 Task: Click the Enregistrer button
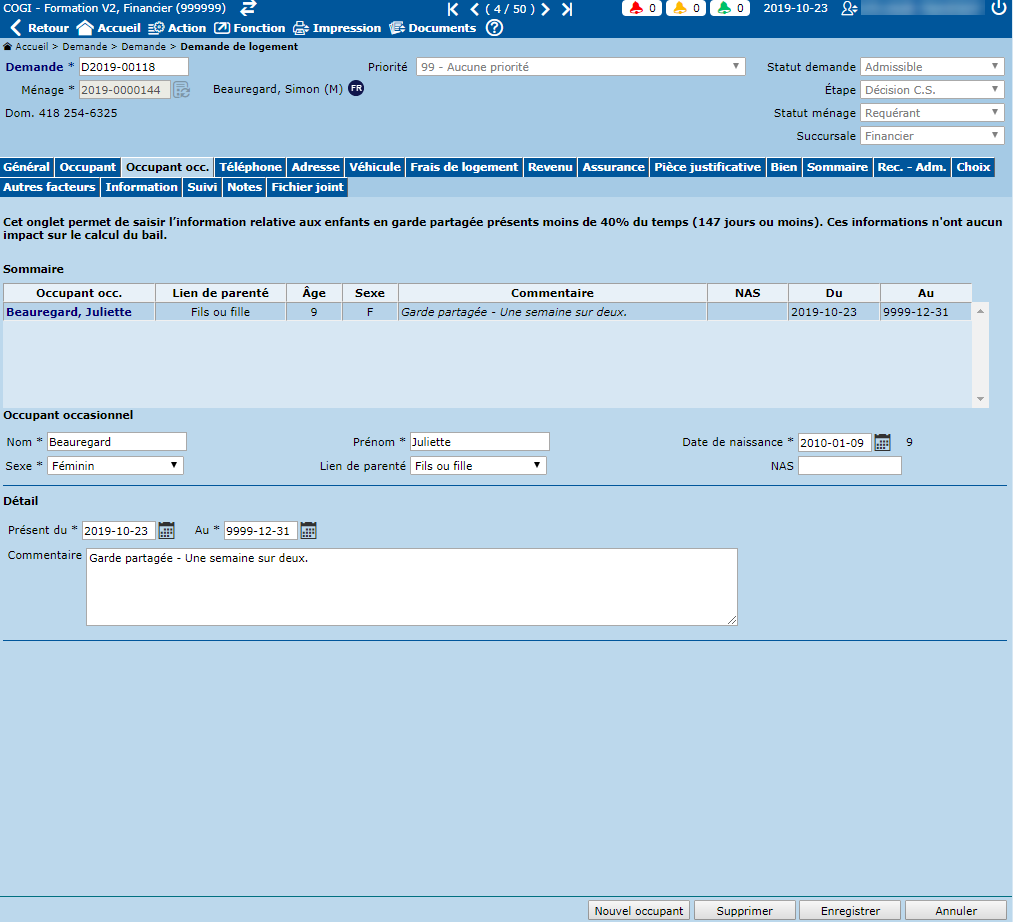[850, 911]
